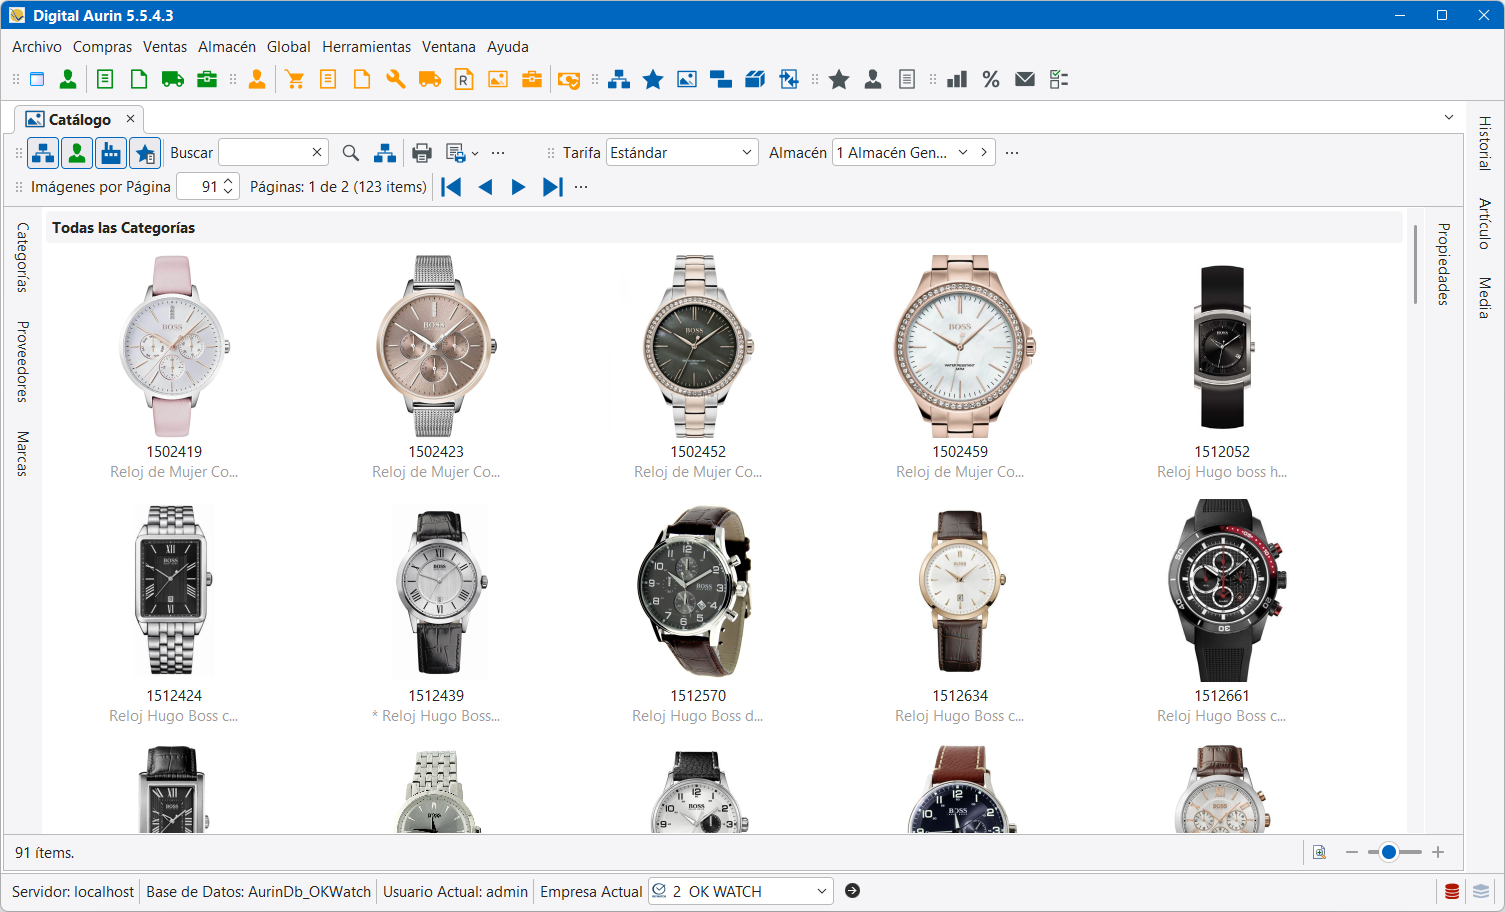1505x912 pixels.
Task: Open the Empresa Actual OK WATCH dropdown
Action: [740, 891]
